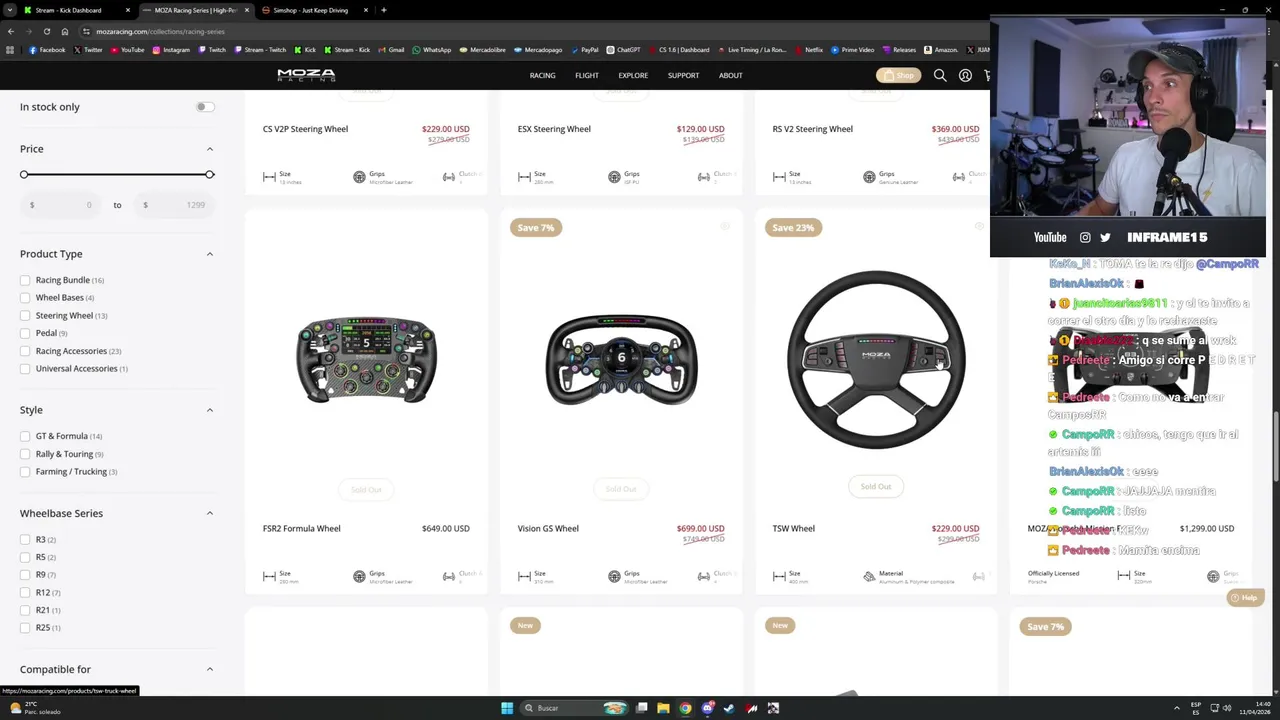Check the Racing Bundle filter

[x=25, y=280]
